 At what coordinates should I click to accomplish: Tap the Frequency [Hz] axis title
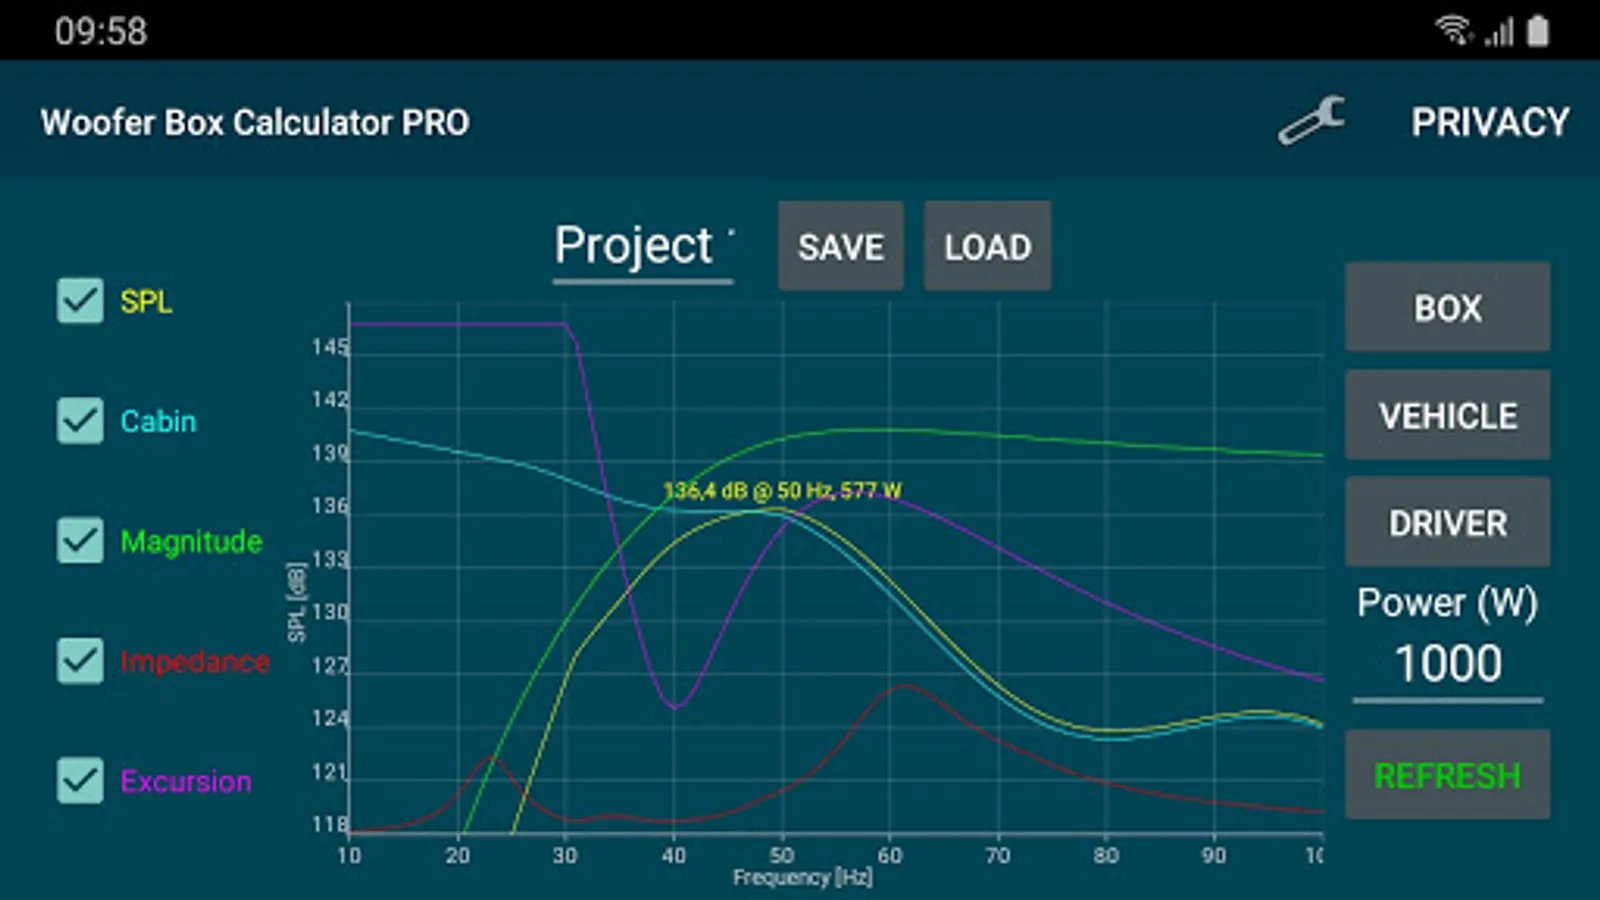point(802,877)
